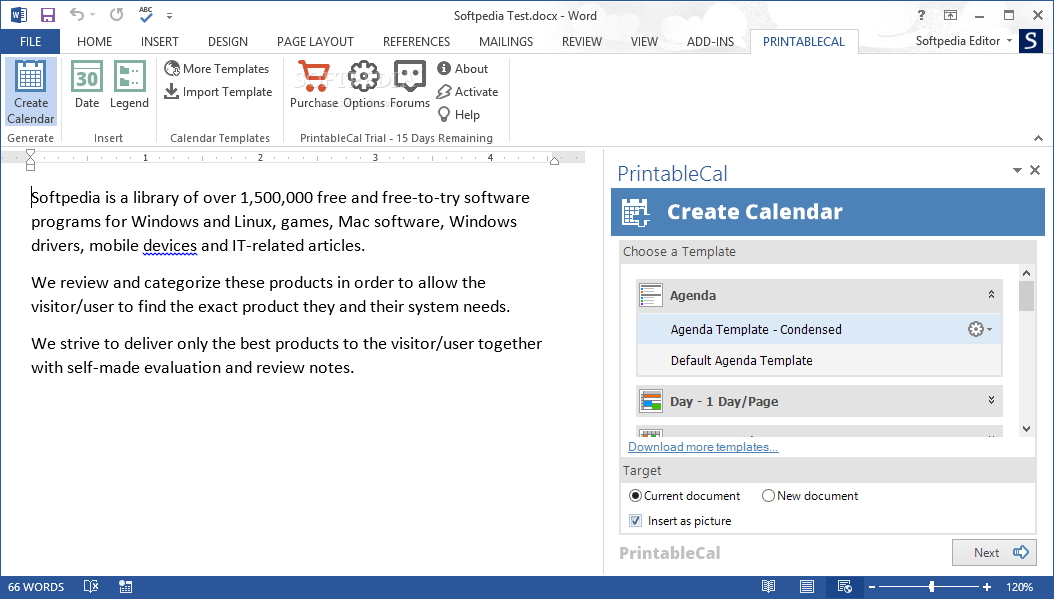Open the FILE tab
Viewport: 1054px width, 599px height.
[x=30, y=42]
